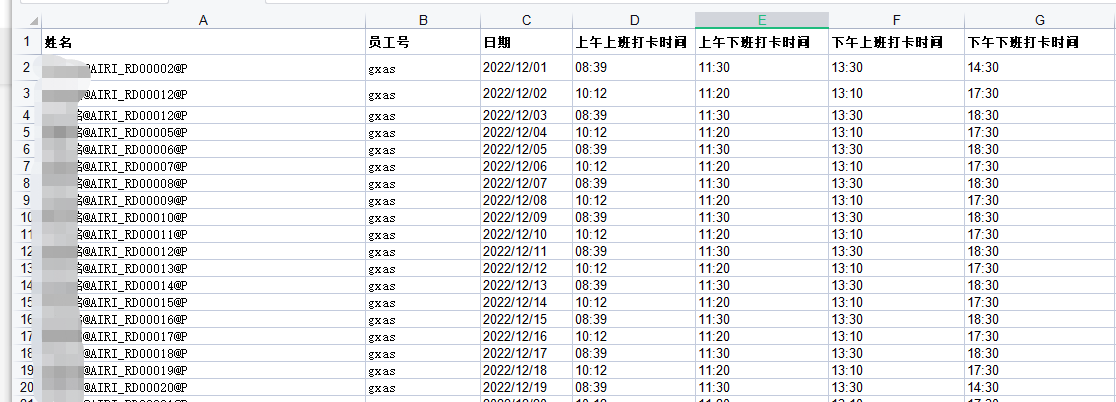Click the 员工号 header cell
1116x402 pixels.
click(x=423, y=42)
